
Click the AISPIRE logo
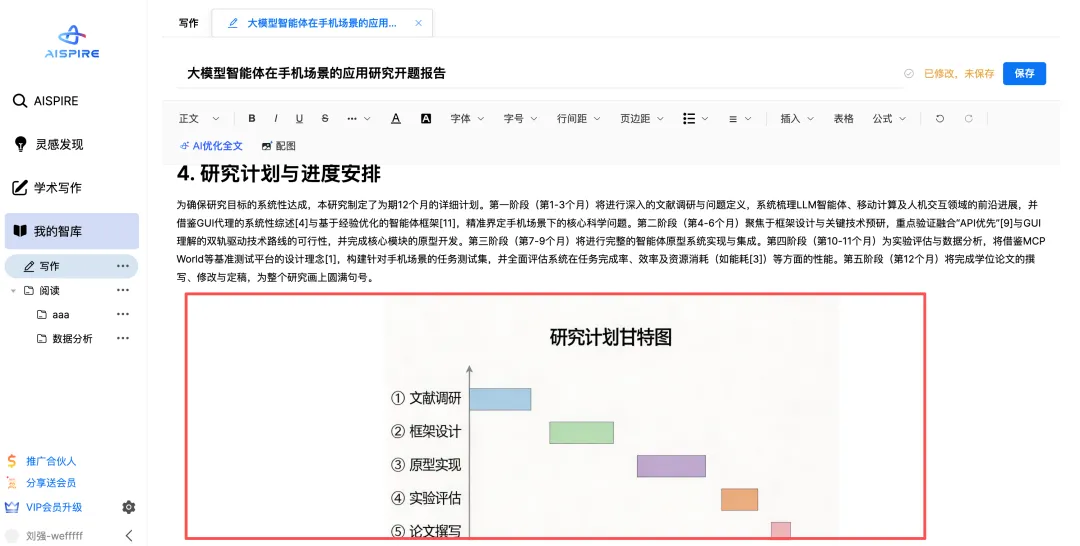click(72, 43)
